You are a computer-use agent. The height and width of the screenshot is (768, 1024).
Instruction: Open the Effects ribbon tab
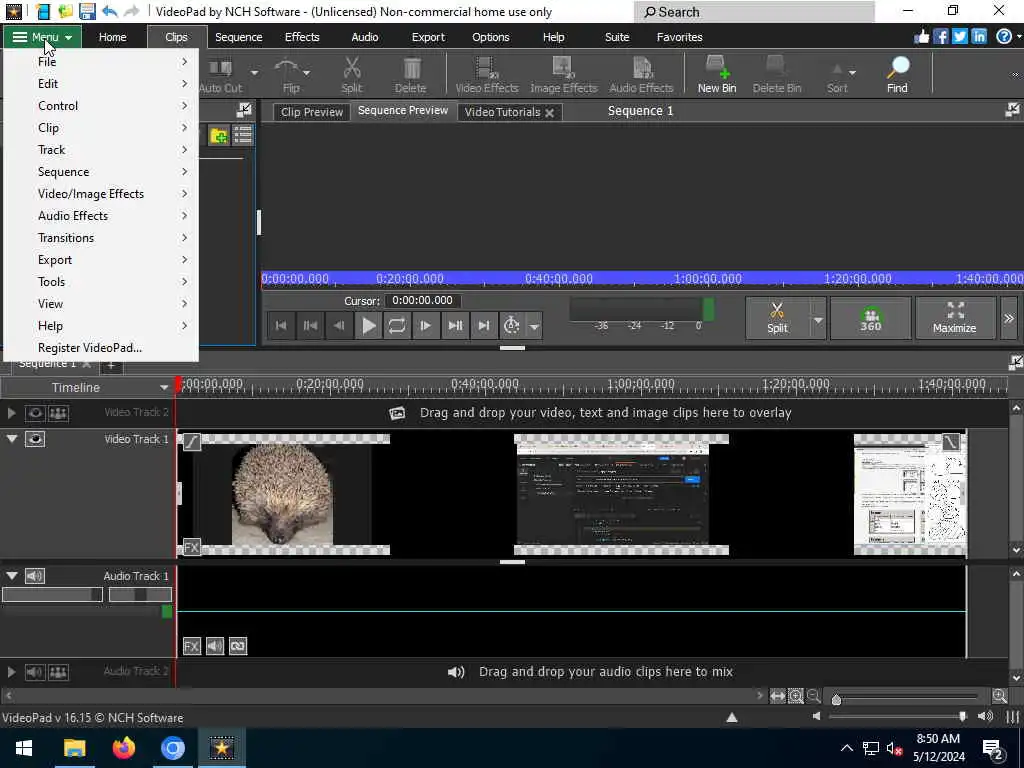(302, 37)
